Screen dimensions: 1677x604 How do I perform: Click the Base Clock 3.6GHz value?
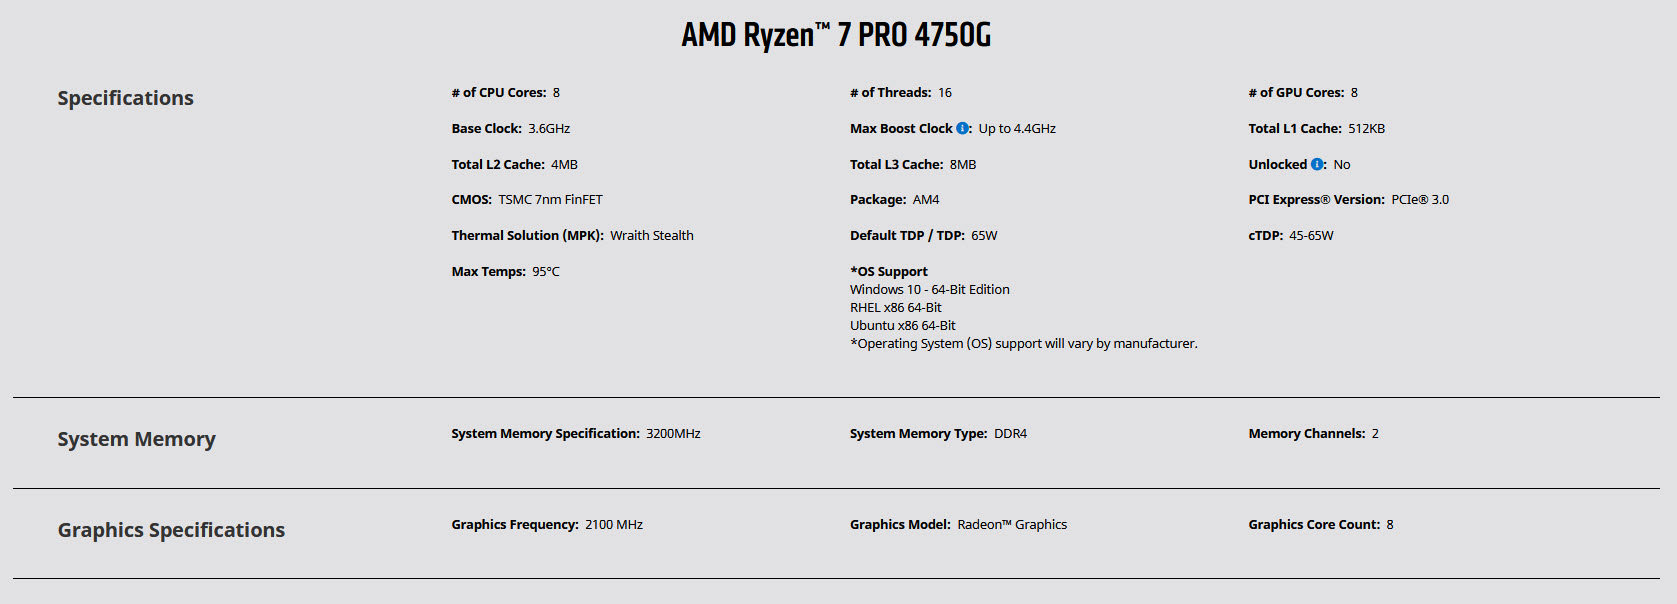[x=549, y=129]
